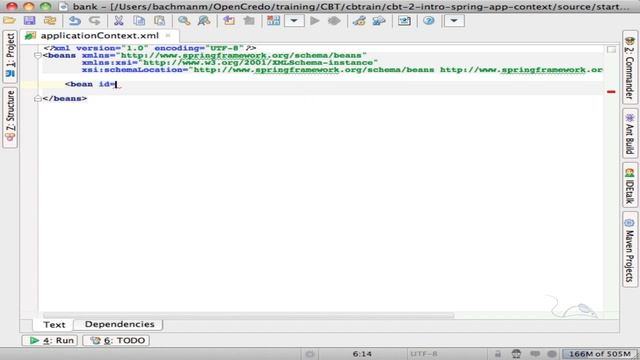The image size is (640, 360).
Task: Save all with the floppy disk icon
Action: pos(29,20)
